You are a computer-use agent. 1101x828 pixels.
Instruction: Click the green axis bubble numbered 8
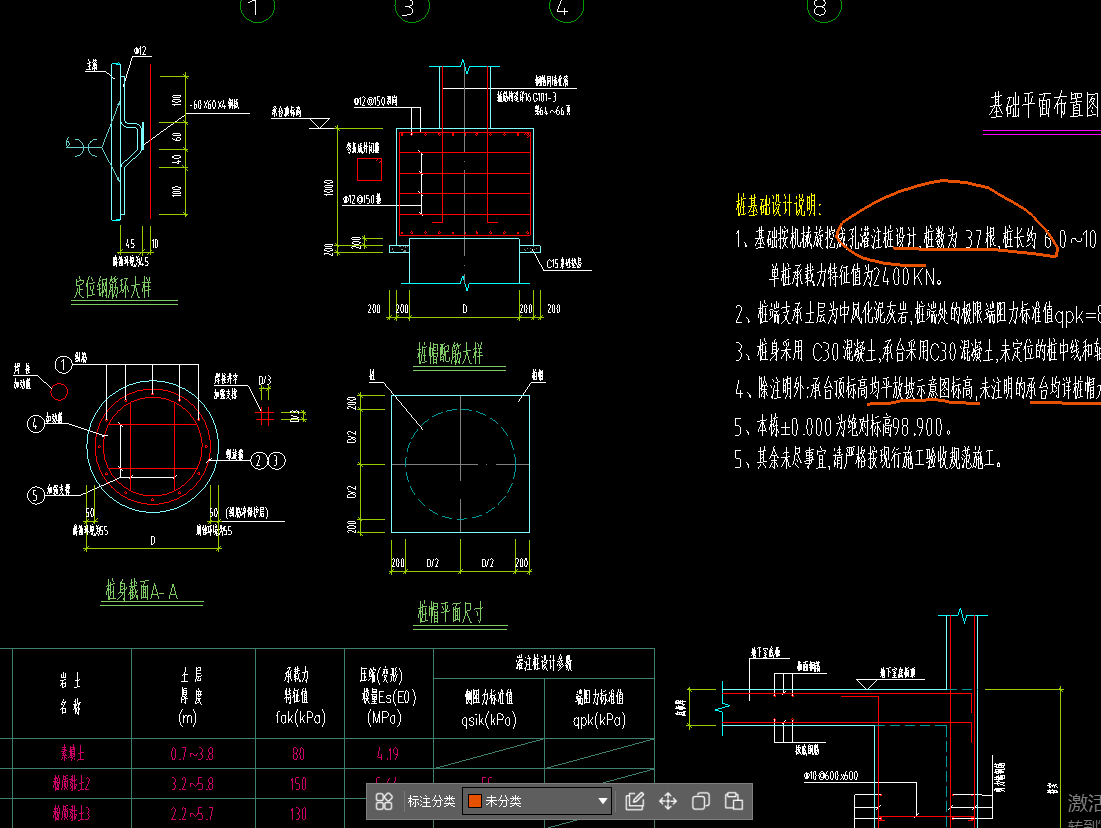click(824, 8)
